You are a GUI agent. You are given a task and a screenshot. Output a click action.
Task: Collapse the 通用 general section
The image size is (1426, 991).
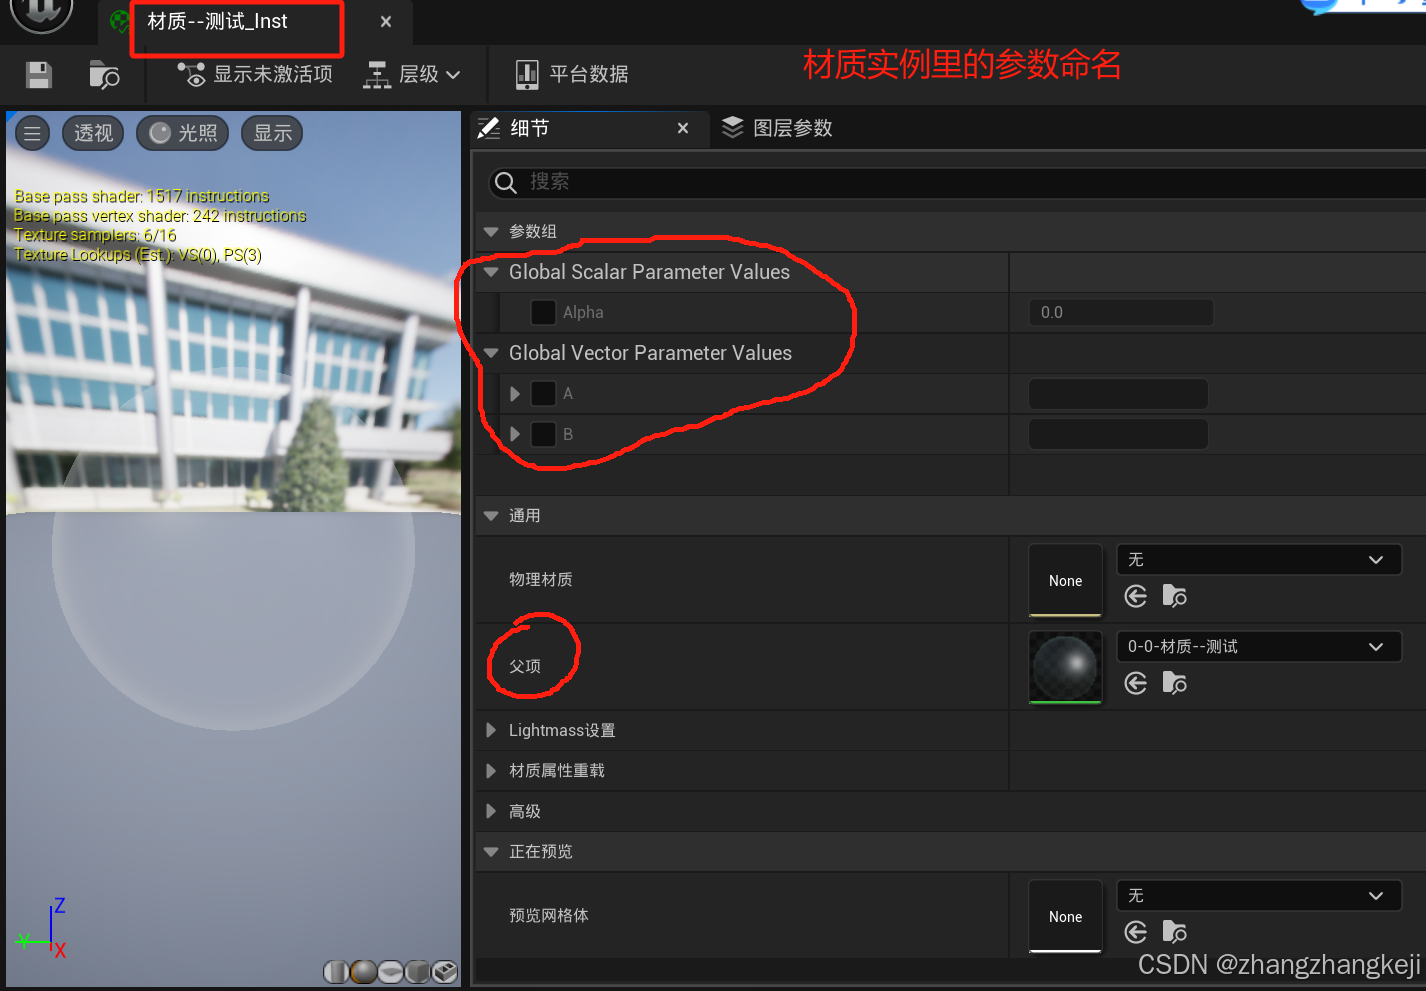[x=491, y=516]
